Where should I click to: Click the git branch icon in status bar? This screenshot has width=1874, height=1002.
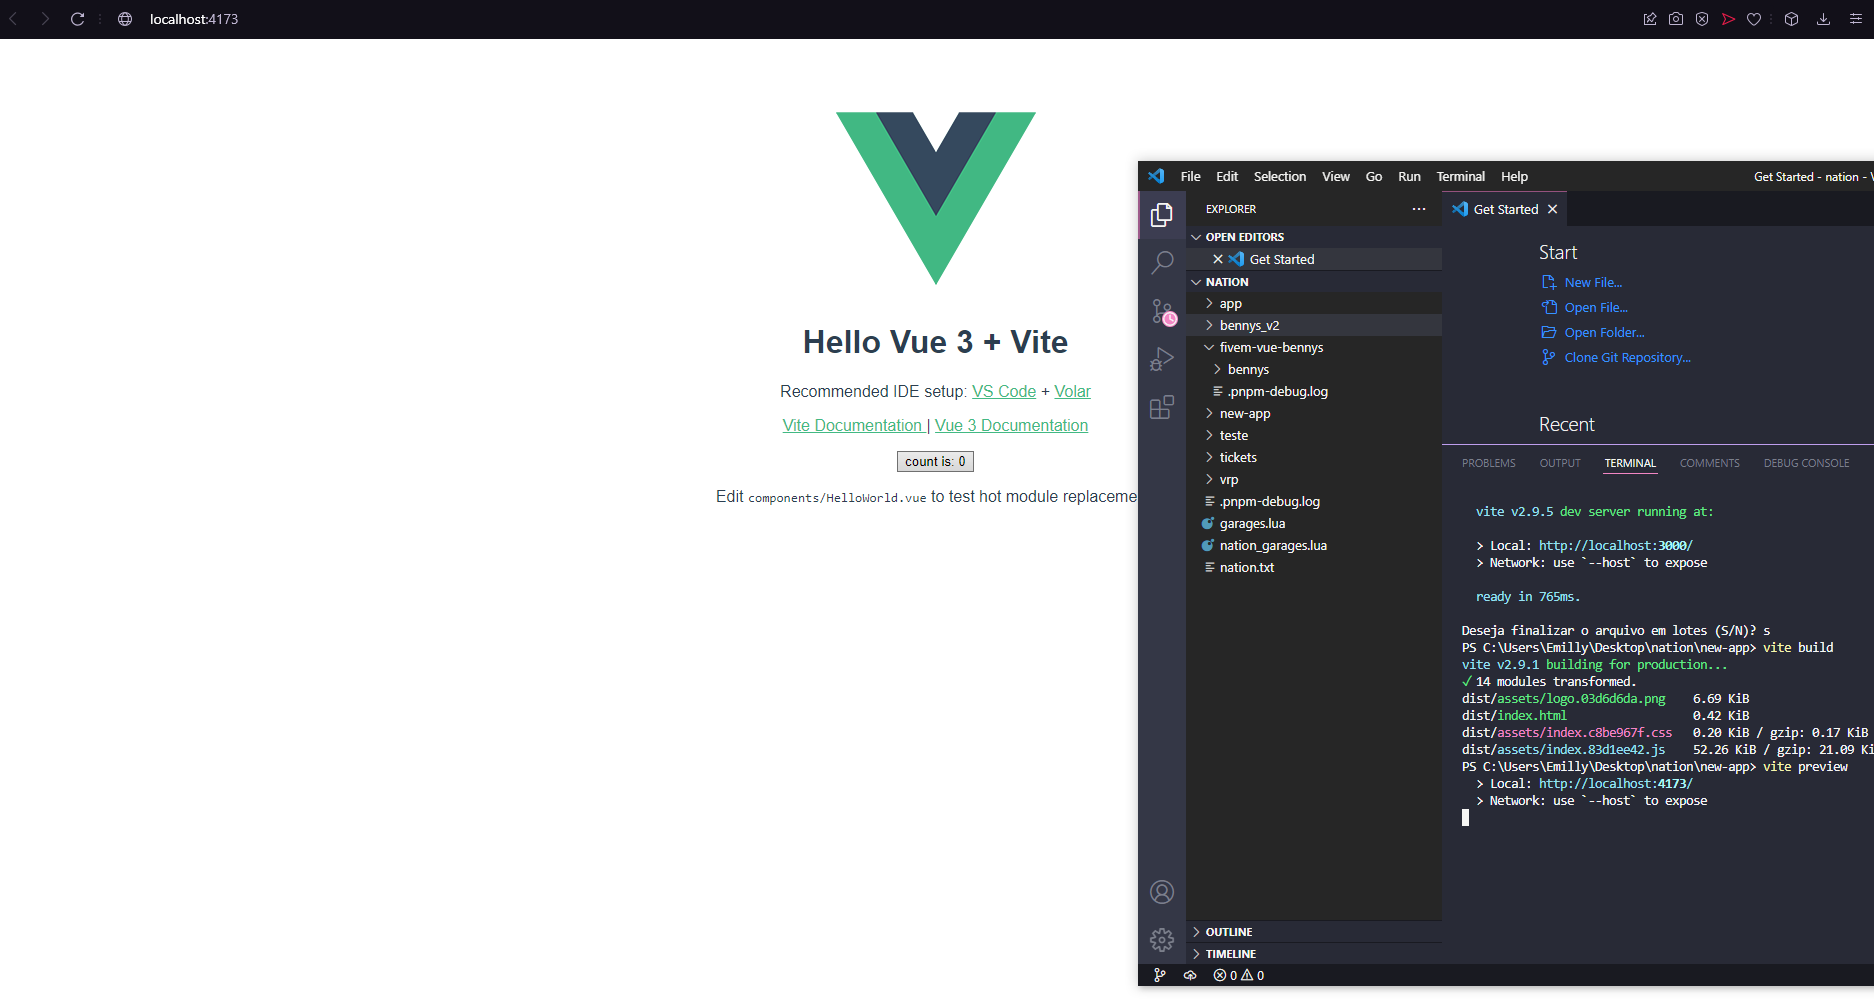tap(1160, 975)
